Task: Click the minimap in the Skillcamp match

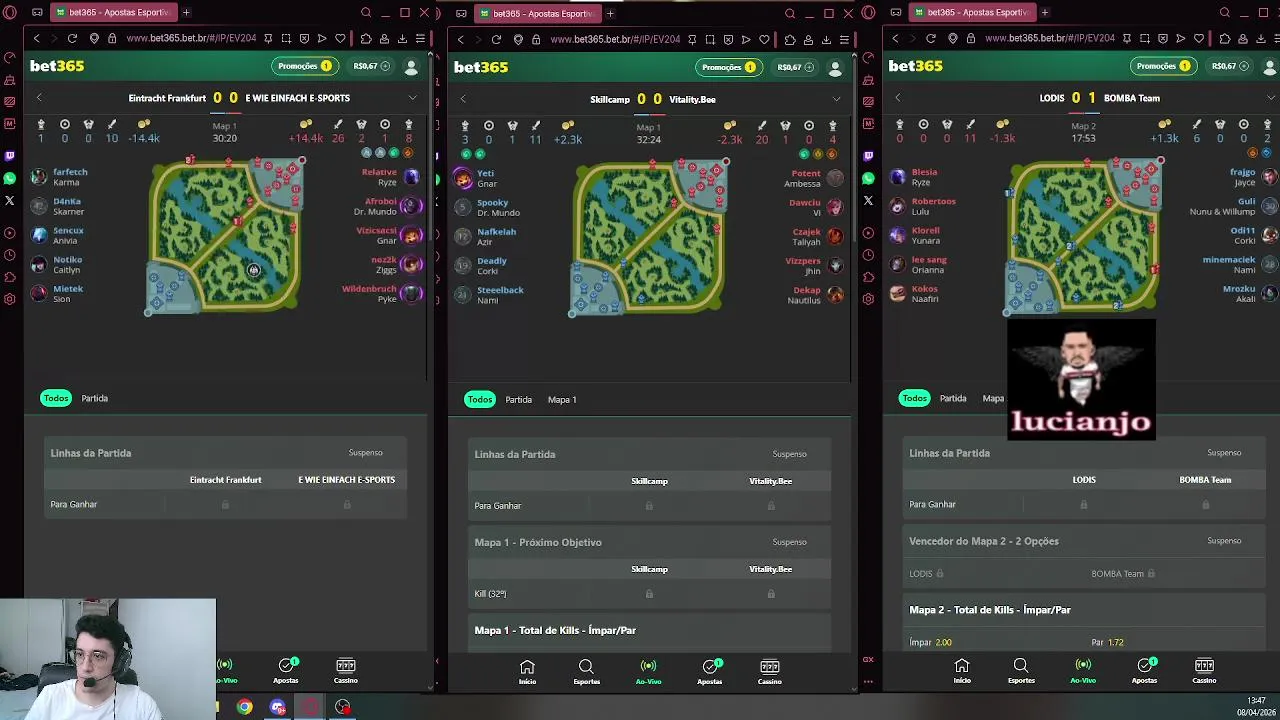Action: point(650,237)
